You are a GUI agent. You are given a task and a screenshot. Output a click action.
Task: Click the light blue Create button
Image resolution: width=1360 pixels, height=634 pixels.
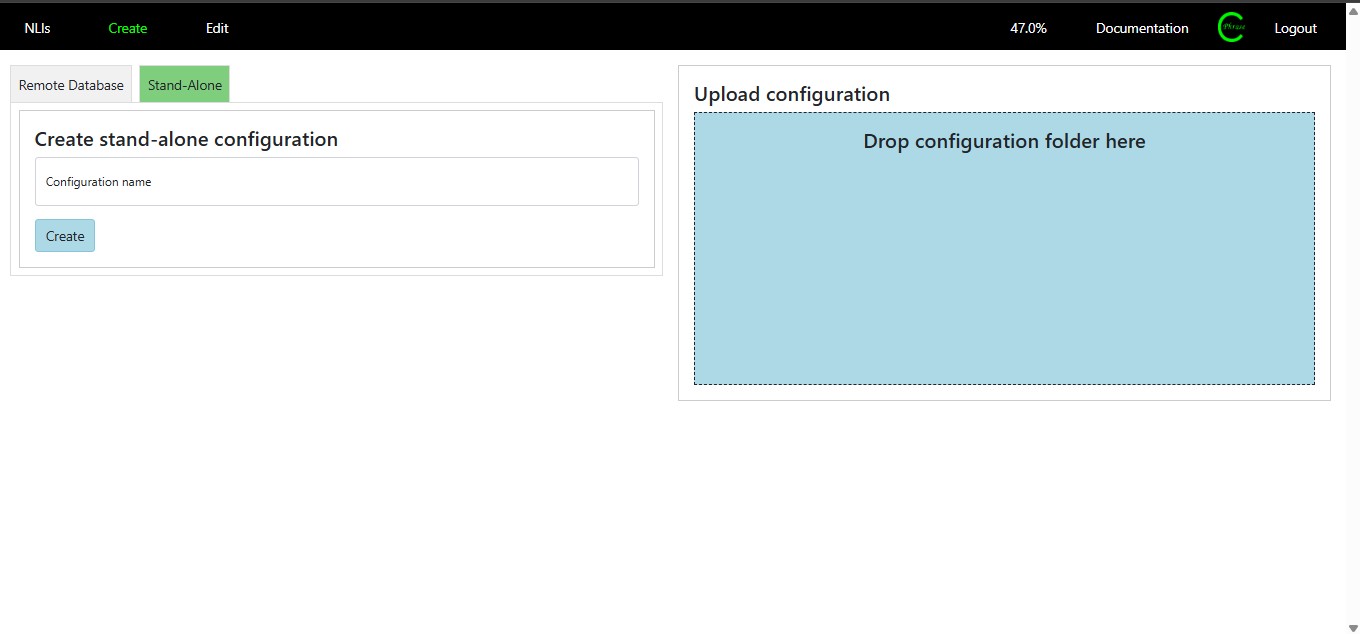click(x=65, y=236)
